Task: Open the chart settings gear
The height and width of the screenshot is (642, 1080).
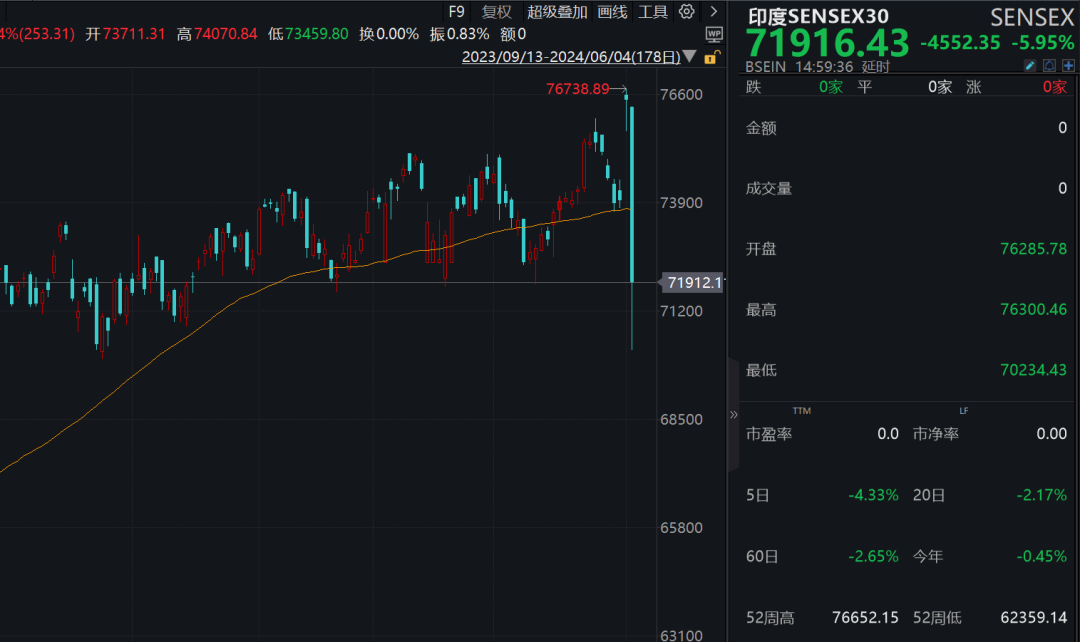Action: point(686,11)
